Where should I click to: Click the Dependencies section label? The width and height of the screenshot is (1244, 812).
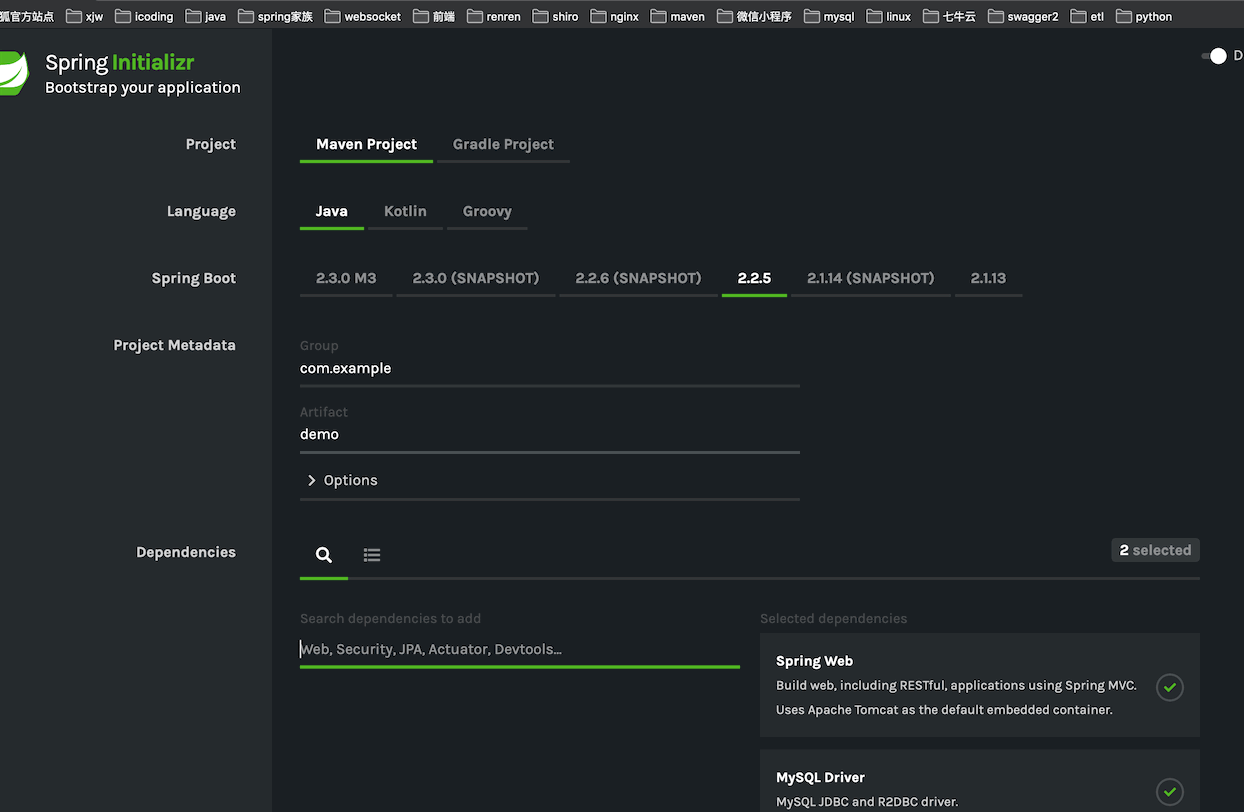(x=186, y=552)
